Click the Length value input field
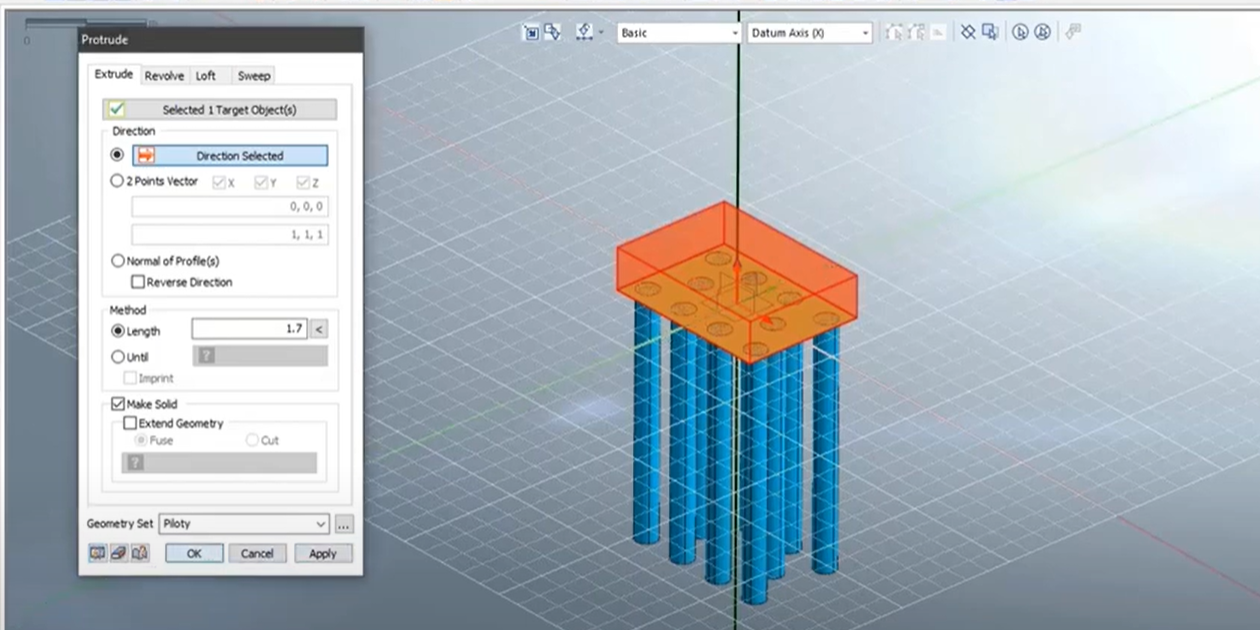The height and width of the screenshot is (630, 1260). 248,329
